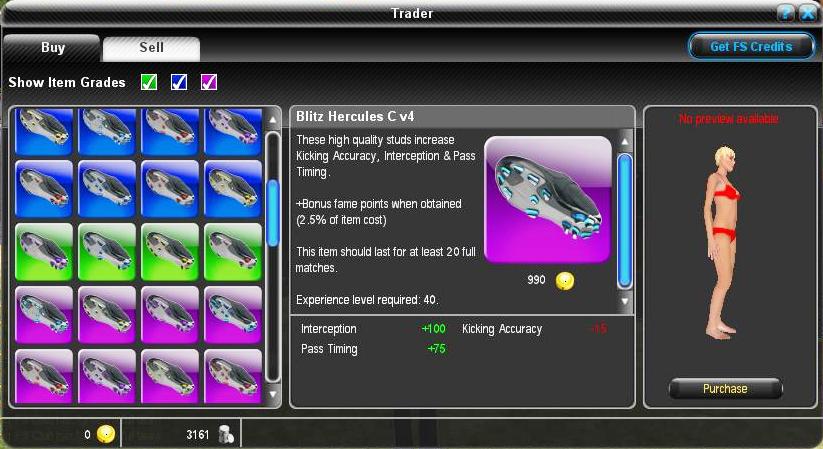Screen dimensions: 823x449
Task: Toggle the blue item grade checkbox
Action: click(179, 82)
